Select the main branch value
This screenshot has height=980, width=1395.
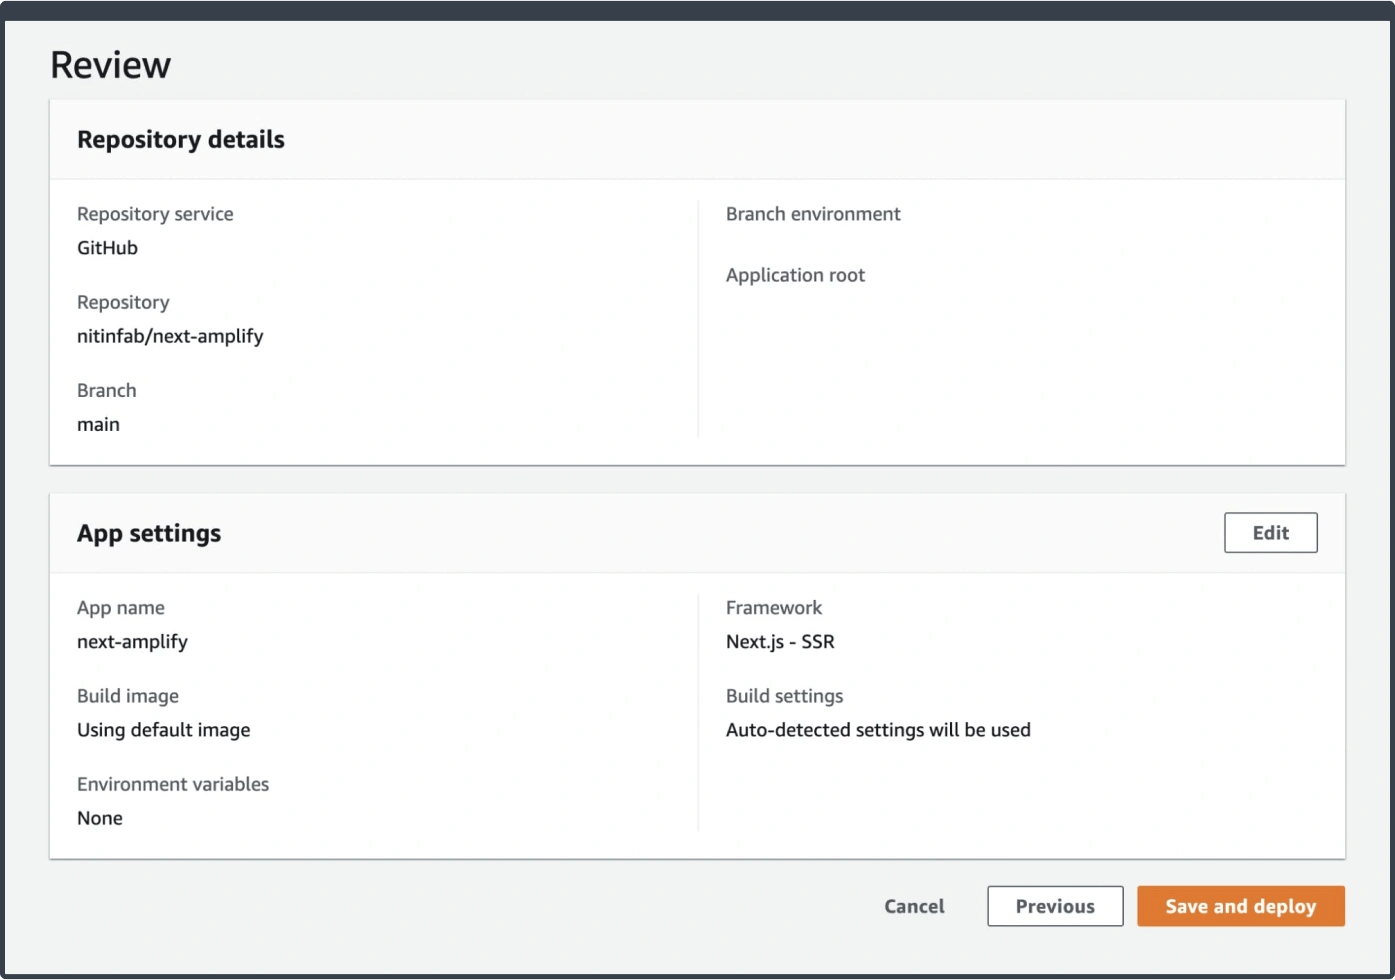(x=98, y=424)
